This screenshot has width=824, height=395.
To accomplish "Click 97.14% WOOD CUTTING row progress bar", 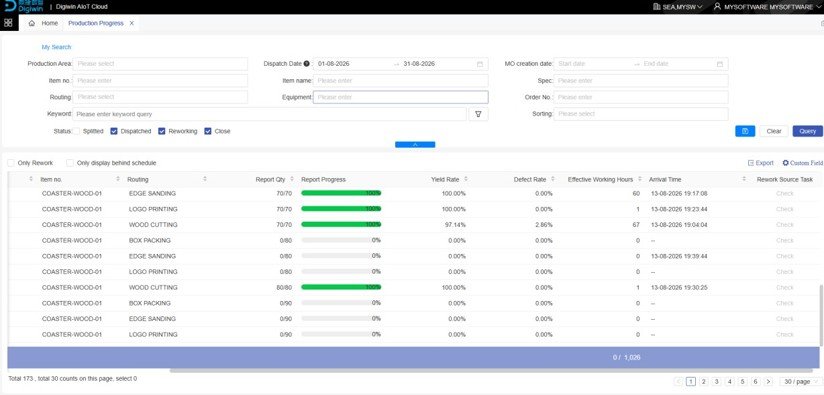I will coord(341,224).
